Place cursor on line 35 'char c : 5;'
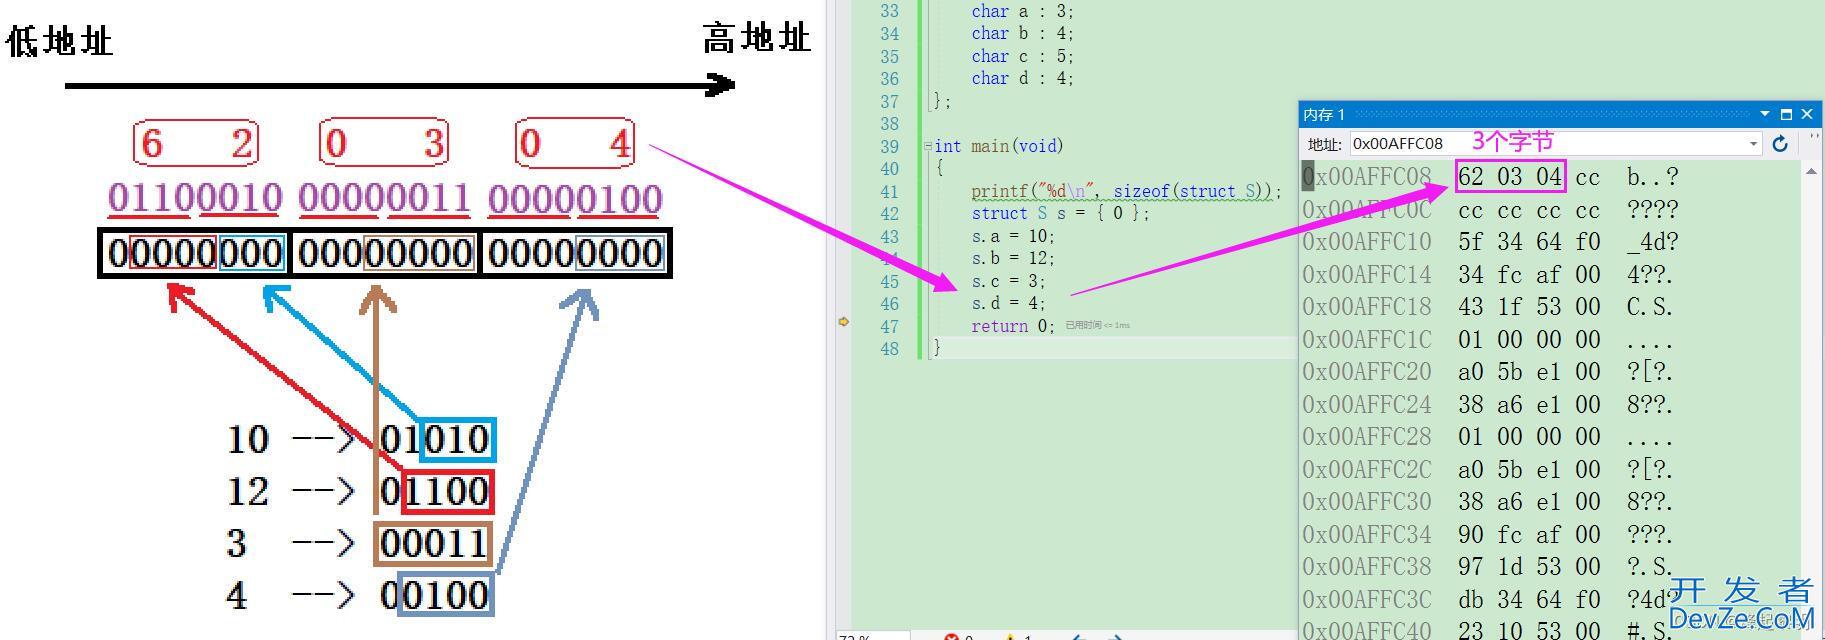1825x640 pixels. pos(1022,56)
